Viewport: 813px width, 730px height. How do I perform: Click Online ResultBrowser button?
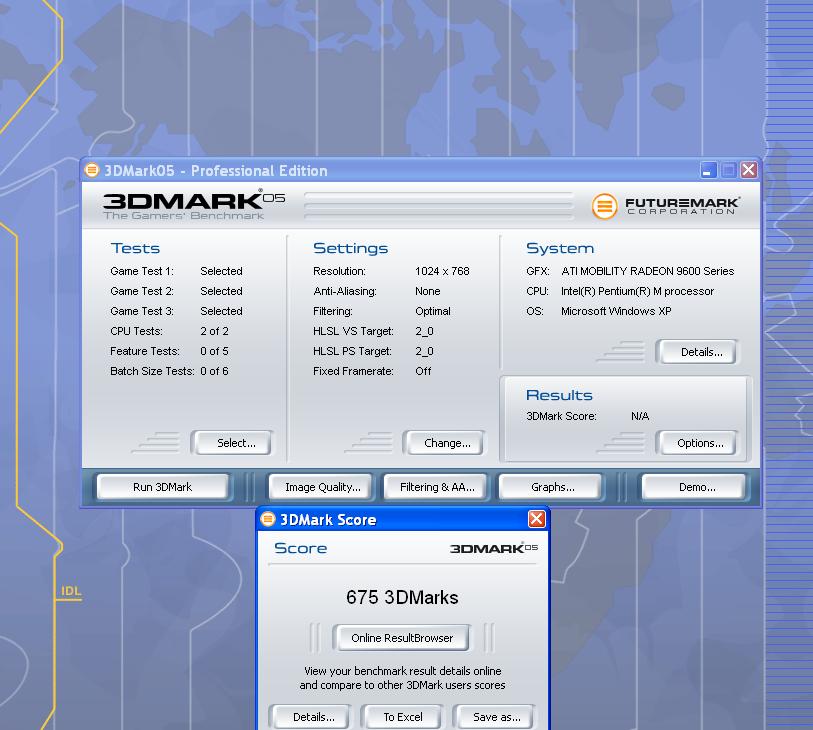click(x=402, y=638)
